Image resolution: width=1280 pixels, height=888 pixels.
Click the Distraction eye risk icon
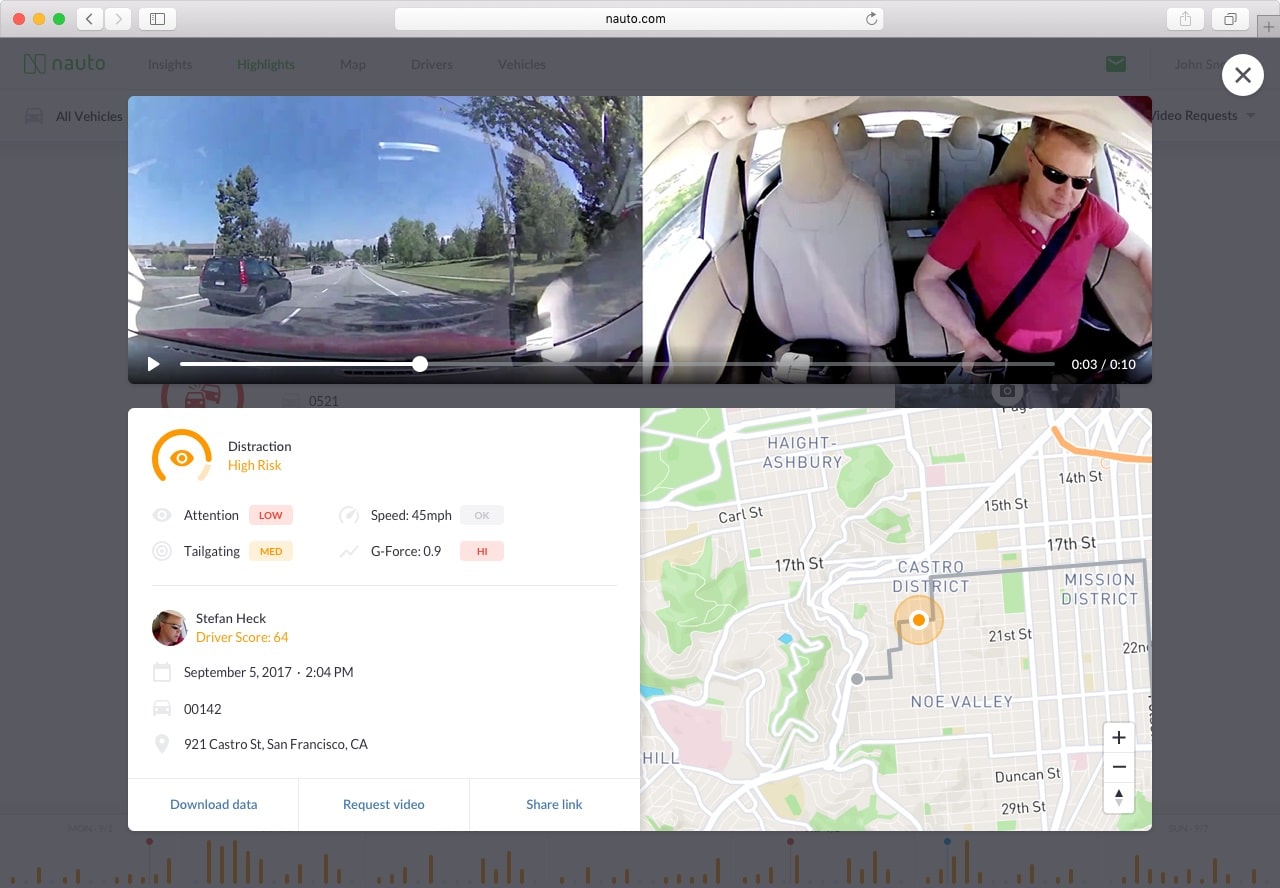click(x=181, y=458)
